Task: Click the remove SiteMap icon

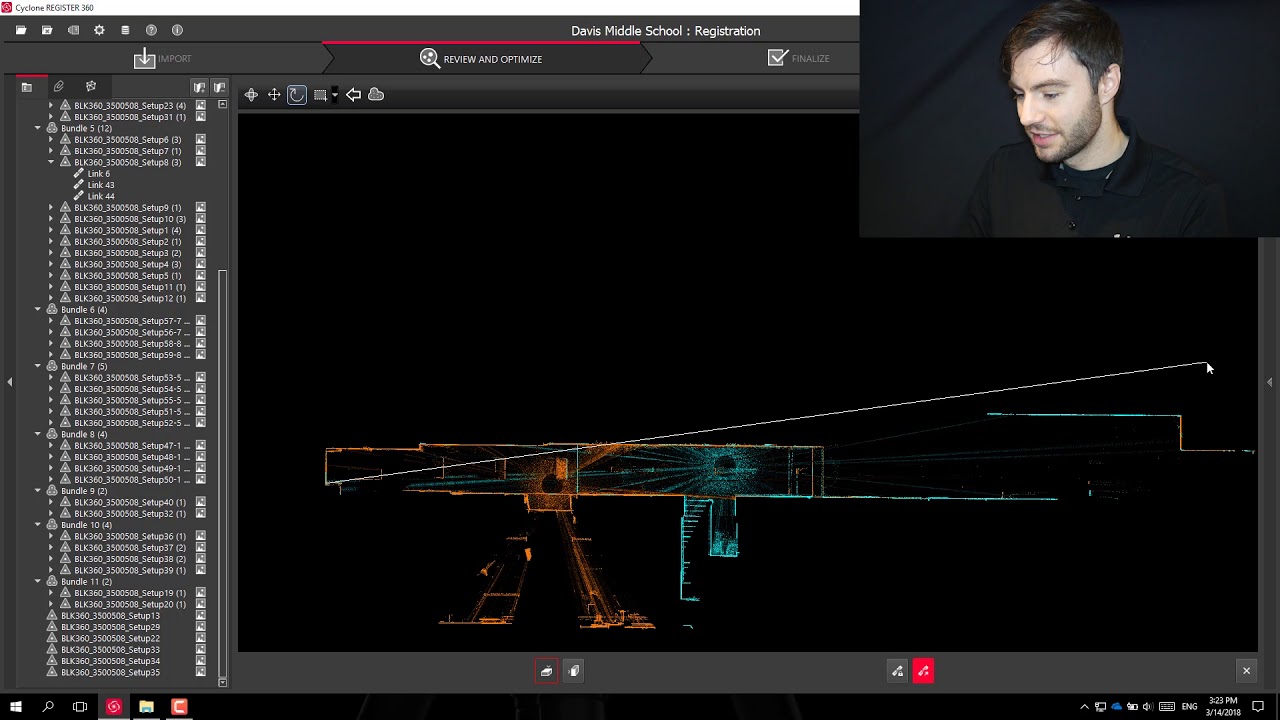Action: click(x=219, y=87)
